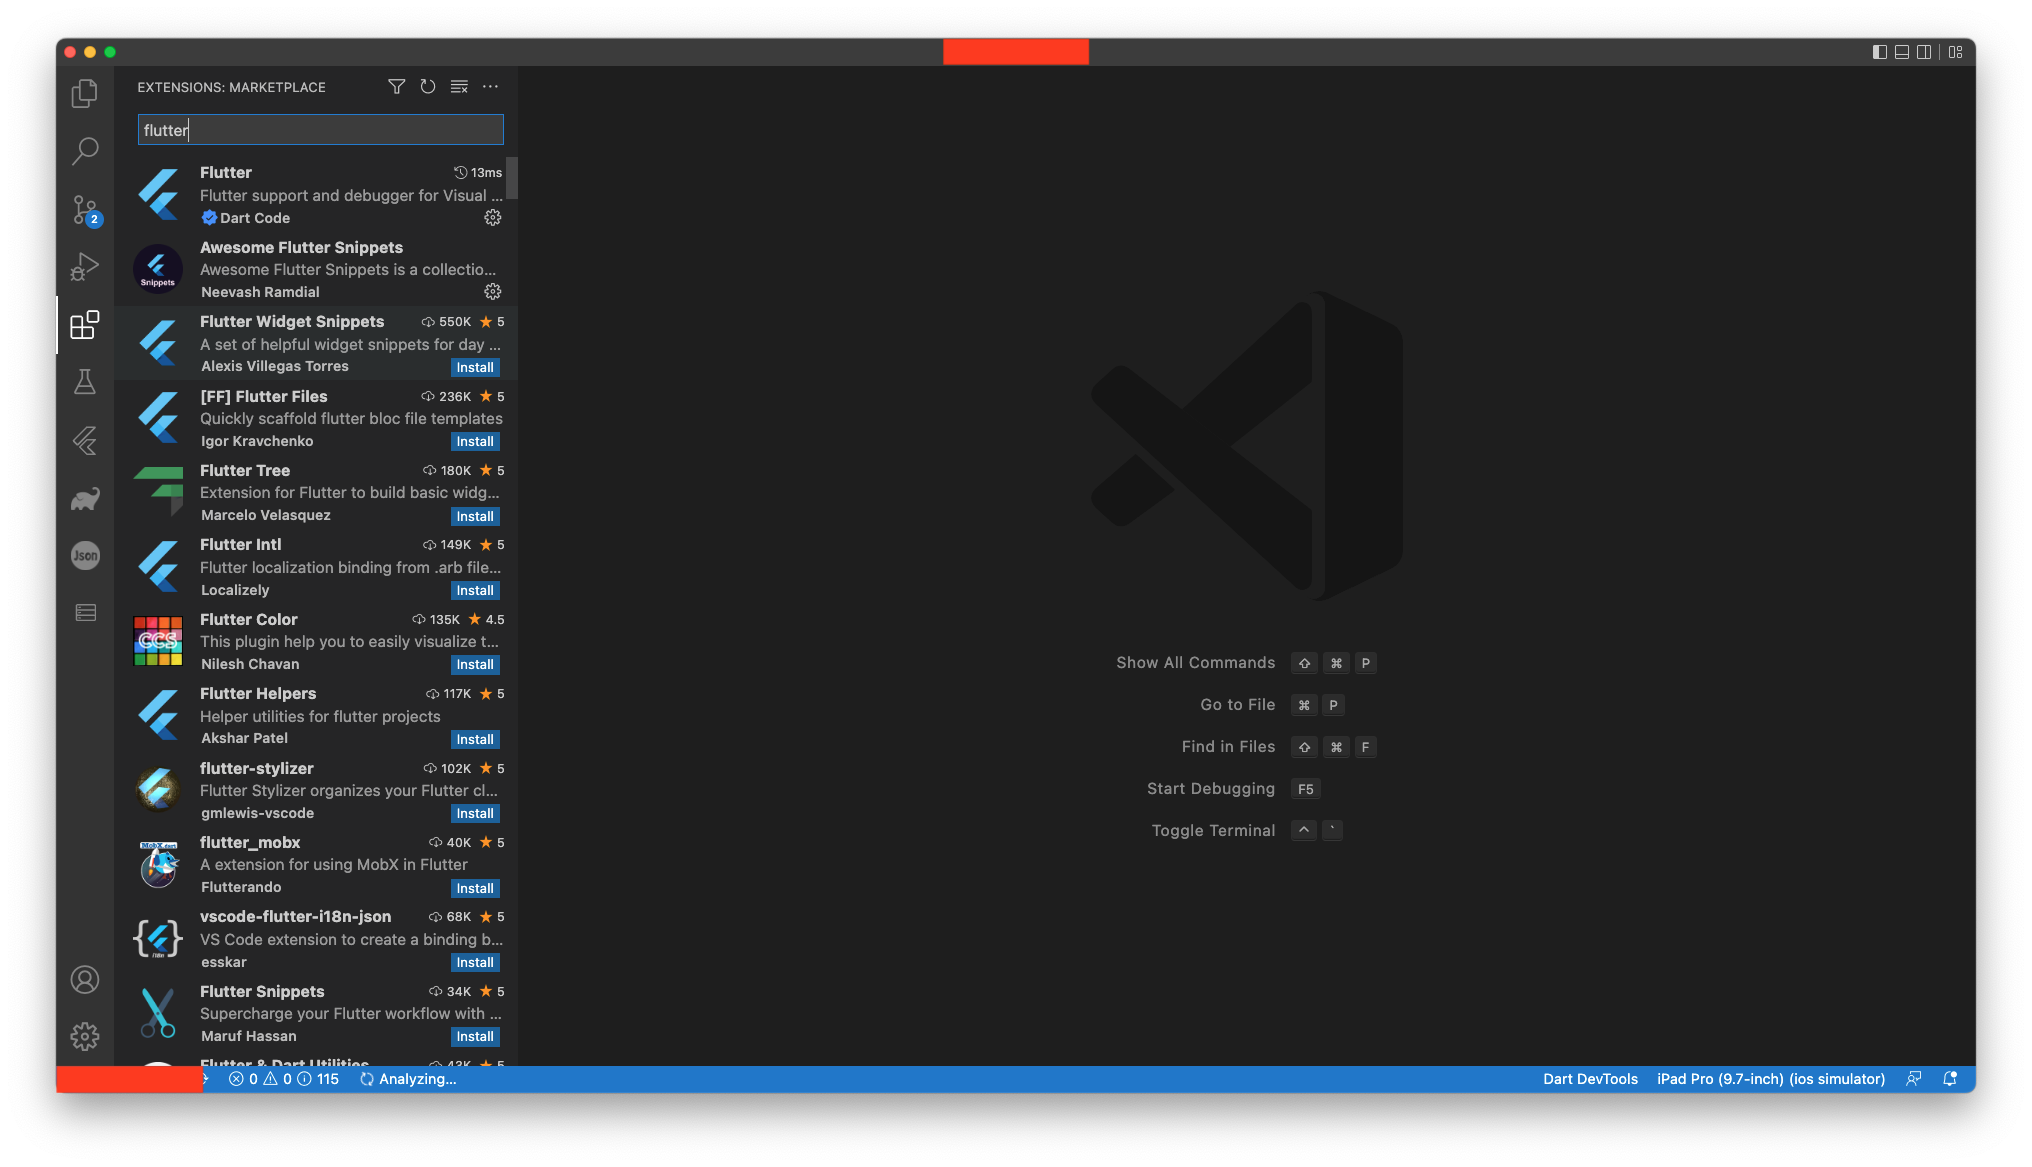Click the Awesome Flutter Snippets round logo
Viewport: 2032px width, 1167px height.
click(x=158, y=269)
